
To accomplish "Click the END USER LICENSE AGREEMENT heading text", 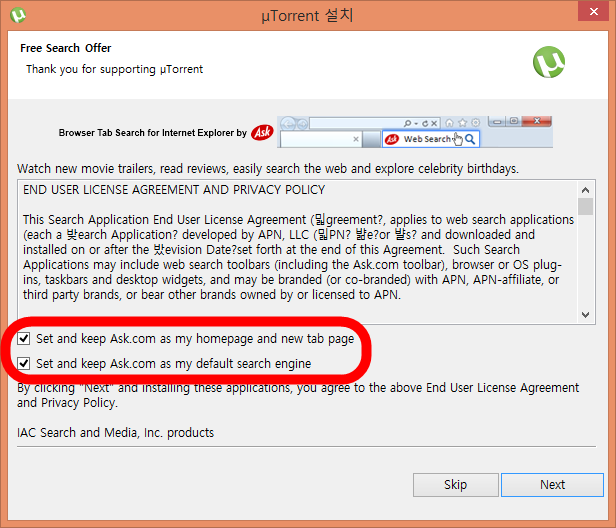I will tap(174, 190).
